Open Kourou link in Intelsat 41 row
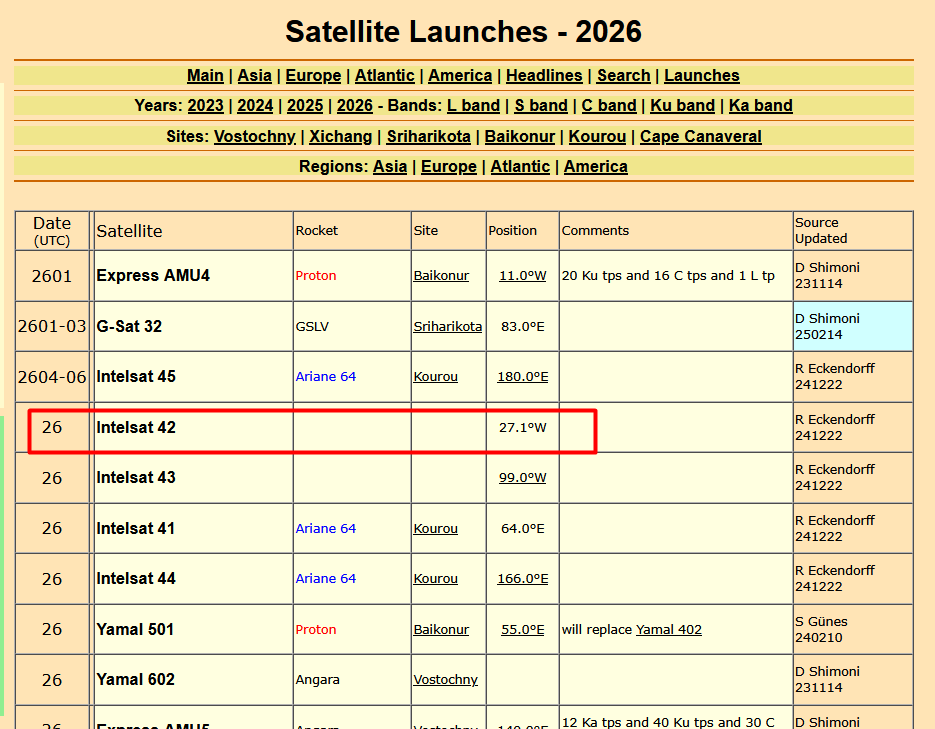The image size is (935, 729). point(436,529)
